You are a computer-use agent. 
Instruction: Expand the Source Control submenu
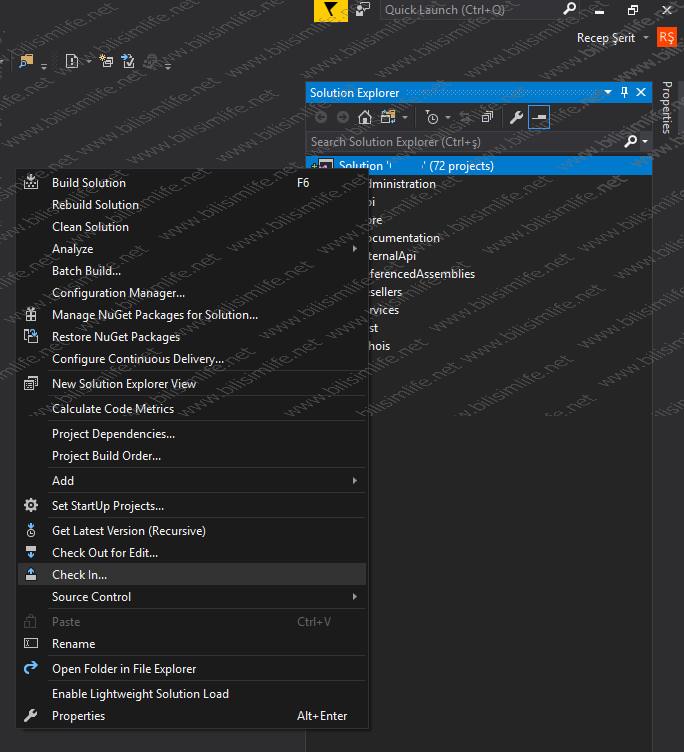click(x=192, y=597)
